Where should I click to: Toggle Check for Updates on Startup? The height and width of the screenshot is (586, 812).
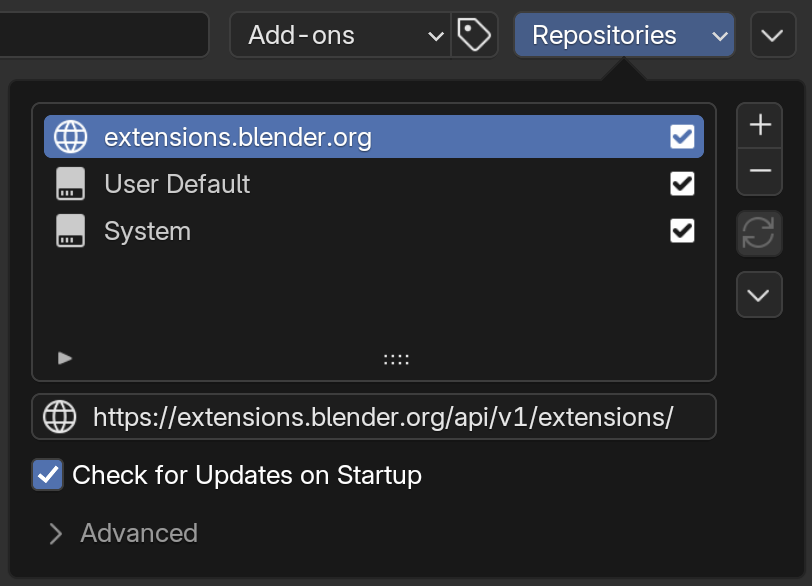coord(47,475)
